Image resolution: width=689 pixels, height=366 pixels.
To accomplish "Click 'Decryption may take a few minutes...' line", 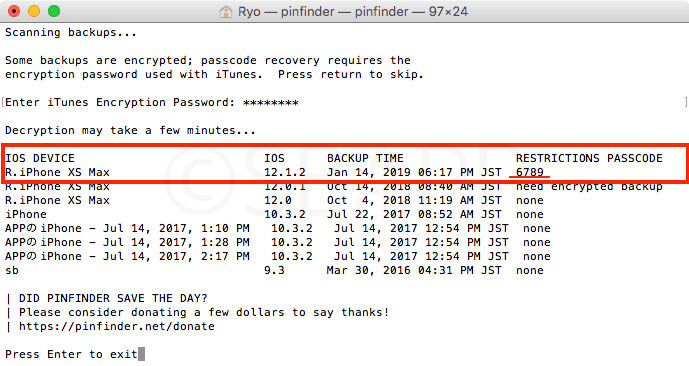I will coord(130,130).
